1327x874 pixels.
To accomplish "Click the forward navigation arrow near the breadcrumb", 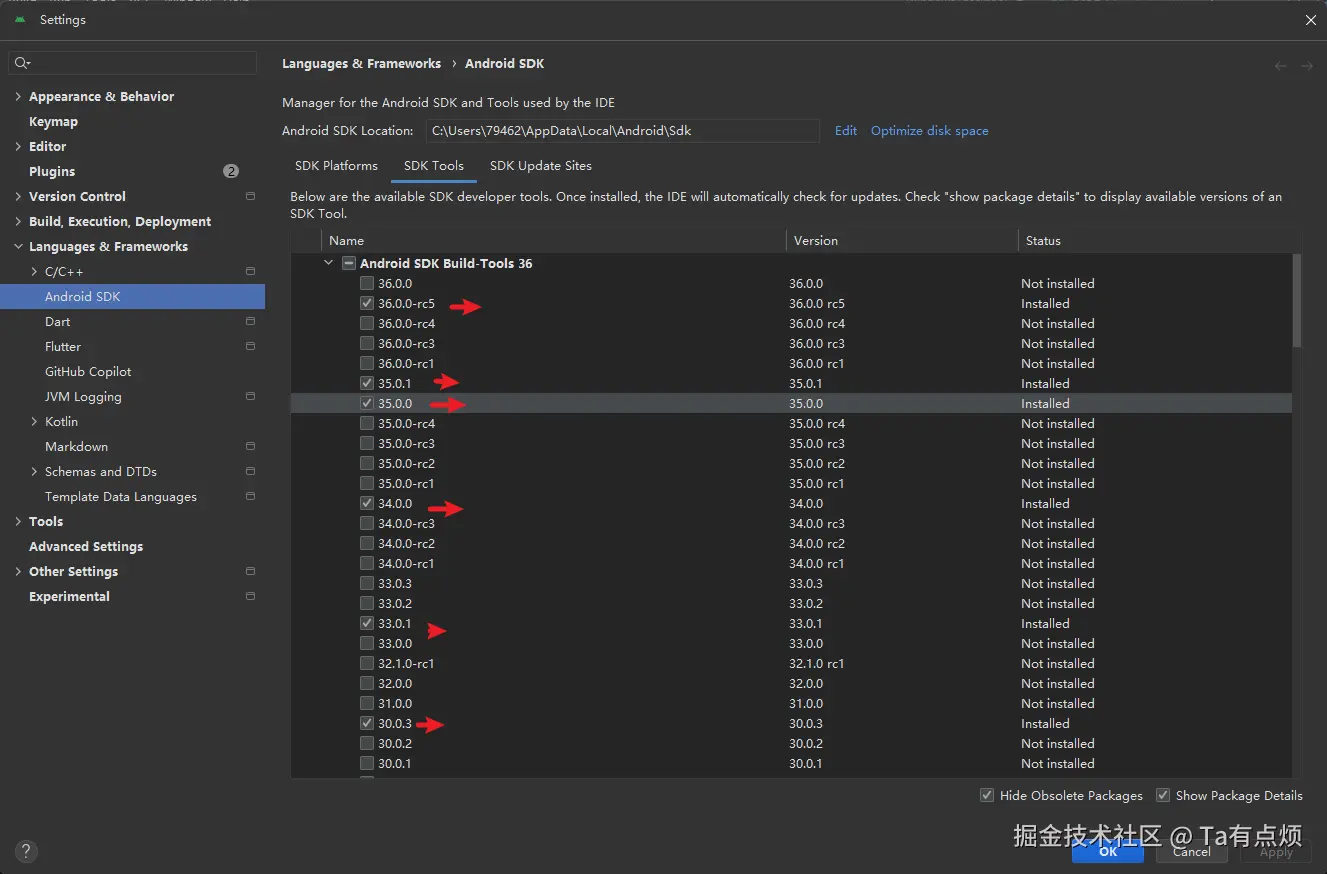I will (x=1306, y=64).
